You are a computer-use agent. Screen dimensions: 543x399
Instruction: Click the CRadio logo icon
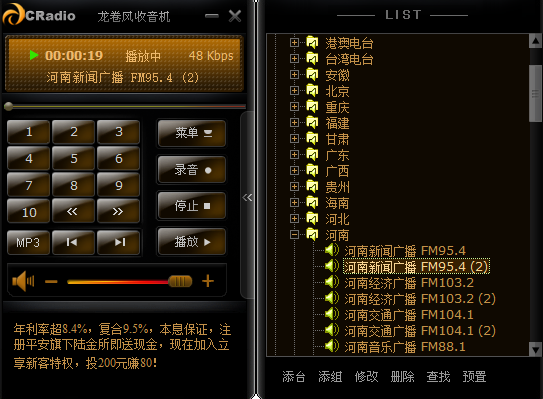click(x=14, y=15)
